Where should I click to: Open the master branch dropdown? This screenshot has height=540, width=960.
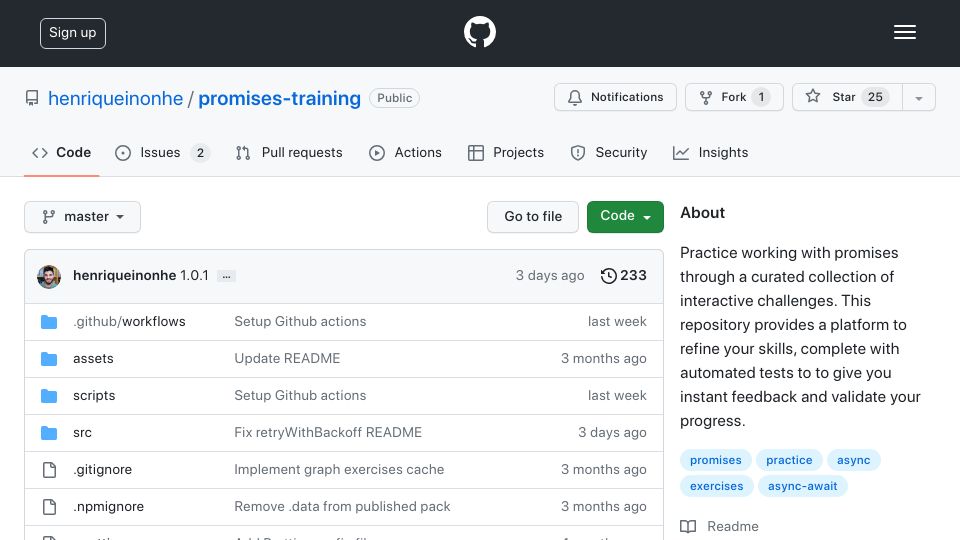click(x=83, y=217)
